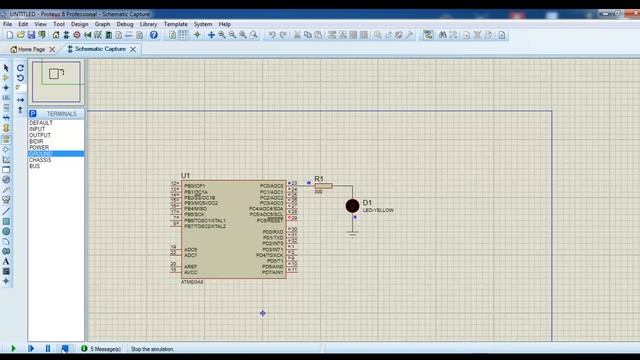Click the Rotate Anti-Clockwise icon
Image resolution: width=640 pixels, height=360 pixels.
[20, 78]
